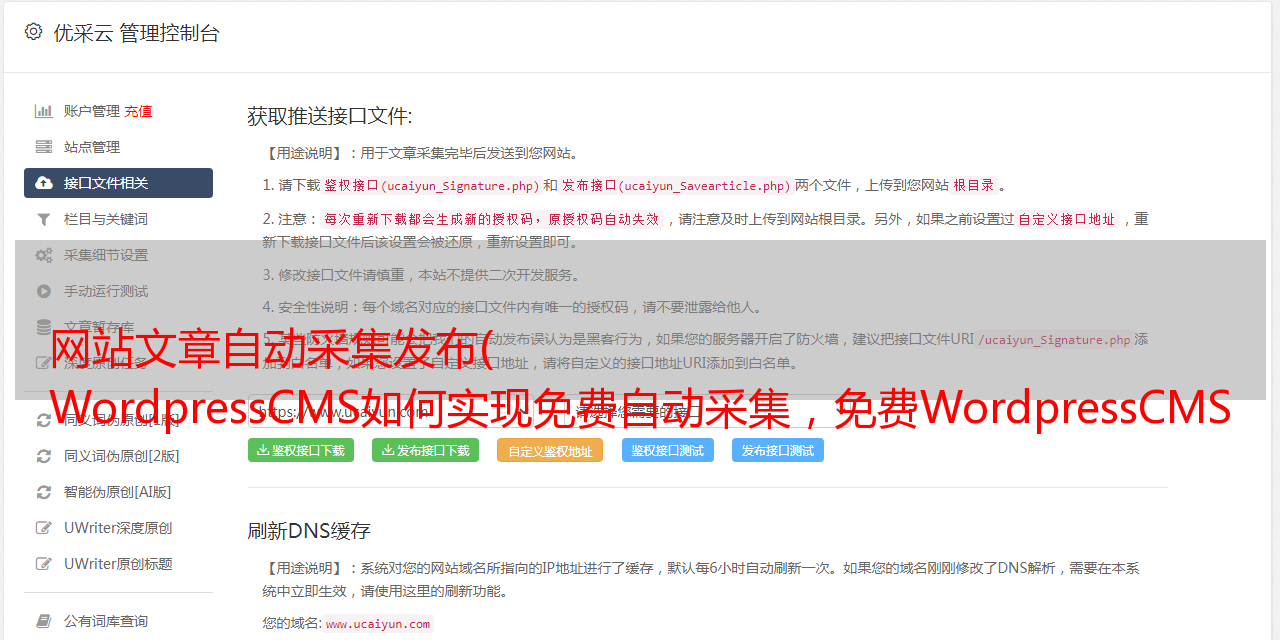Click the blue 发布接口测试 button
1280x640 pixels.
pos(778,450)
